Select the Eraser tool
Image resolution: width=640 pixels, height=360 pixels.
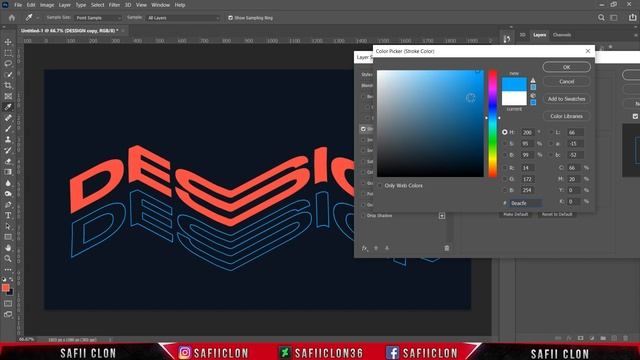coord(8,161)
